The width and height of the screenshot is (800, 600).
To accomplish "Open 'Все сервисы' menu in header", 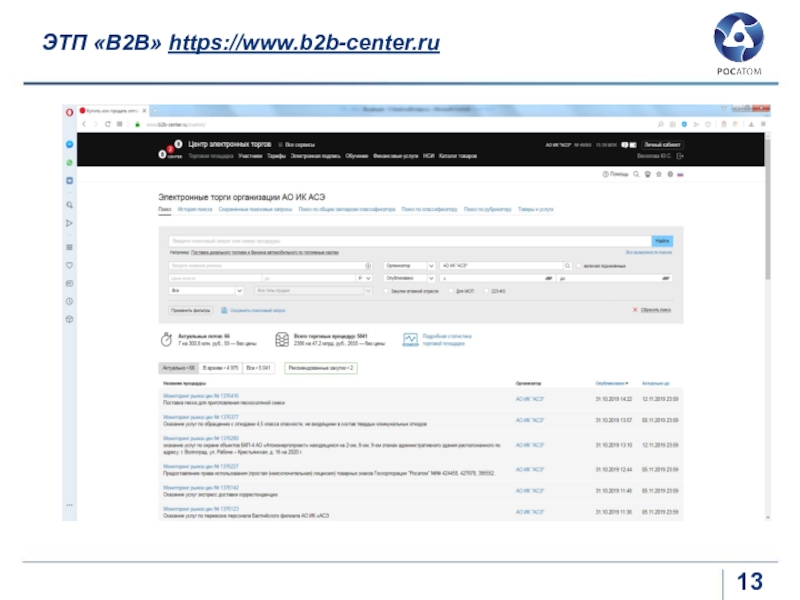I will pyautogui.click(x=296, y=145).
